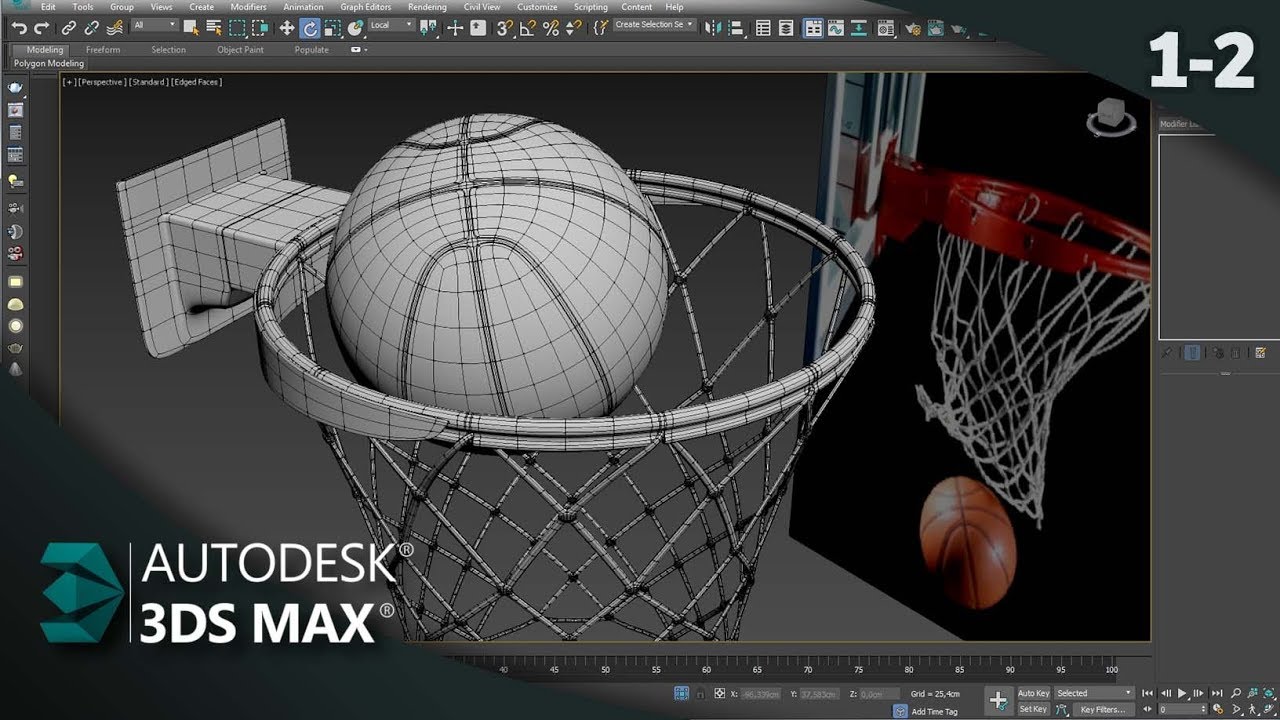Click the Undo arrow icon

(x=18, y=28)
